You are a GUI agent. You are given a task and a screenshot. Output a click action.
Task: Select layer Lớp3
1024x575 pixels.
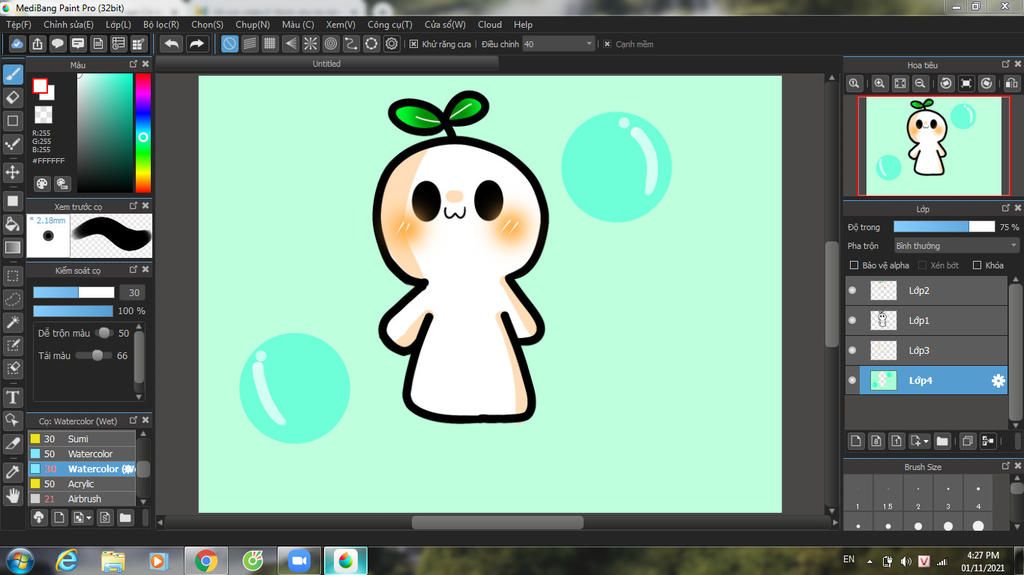[x=926, y=350]
